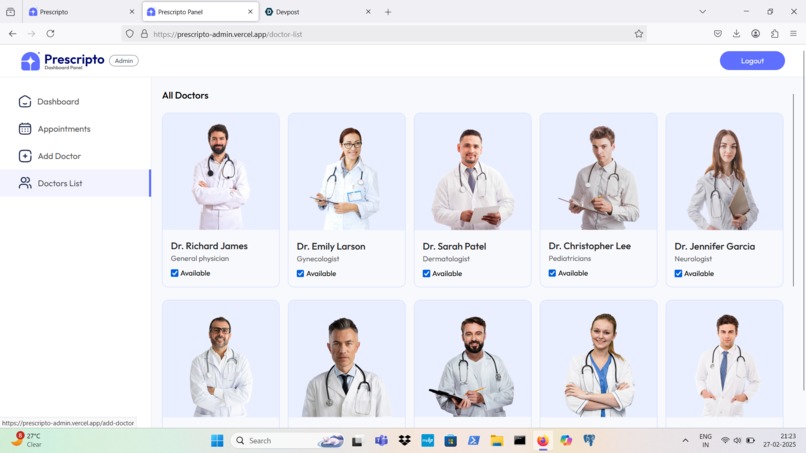
Task: Show hidden system tray icons
Action: [x=685, y=441]
